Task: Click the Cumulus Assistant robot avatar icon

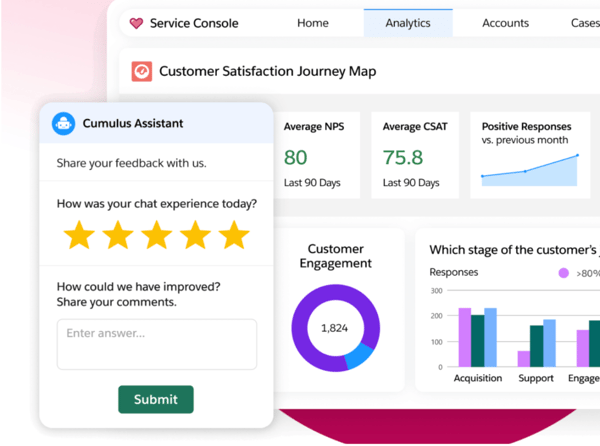Action: [x=64, y=124]
